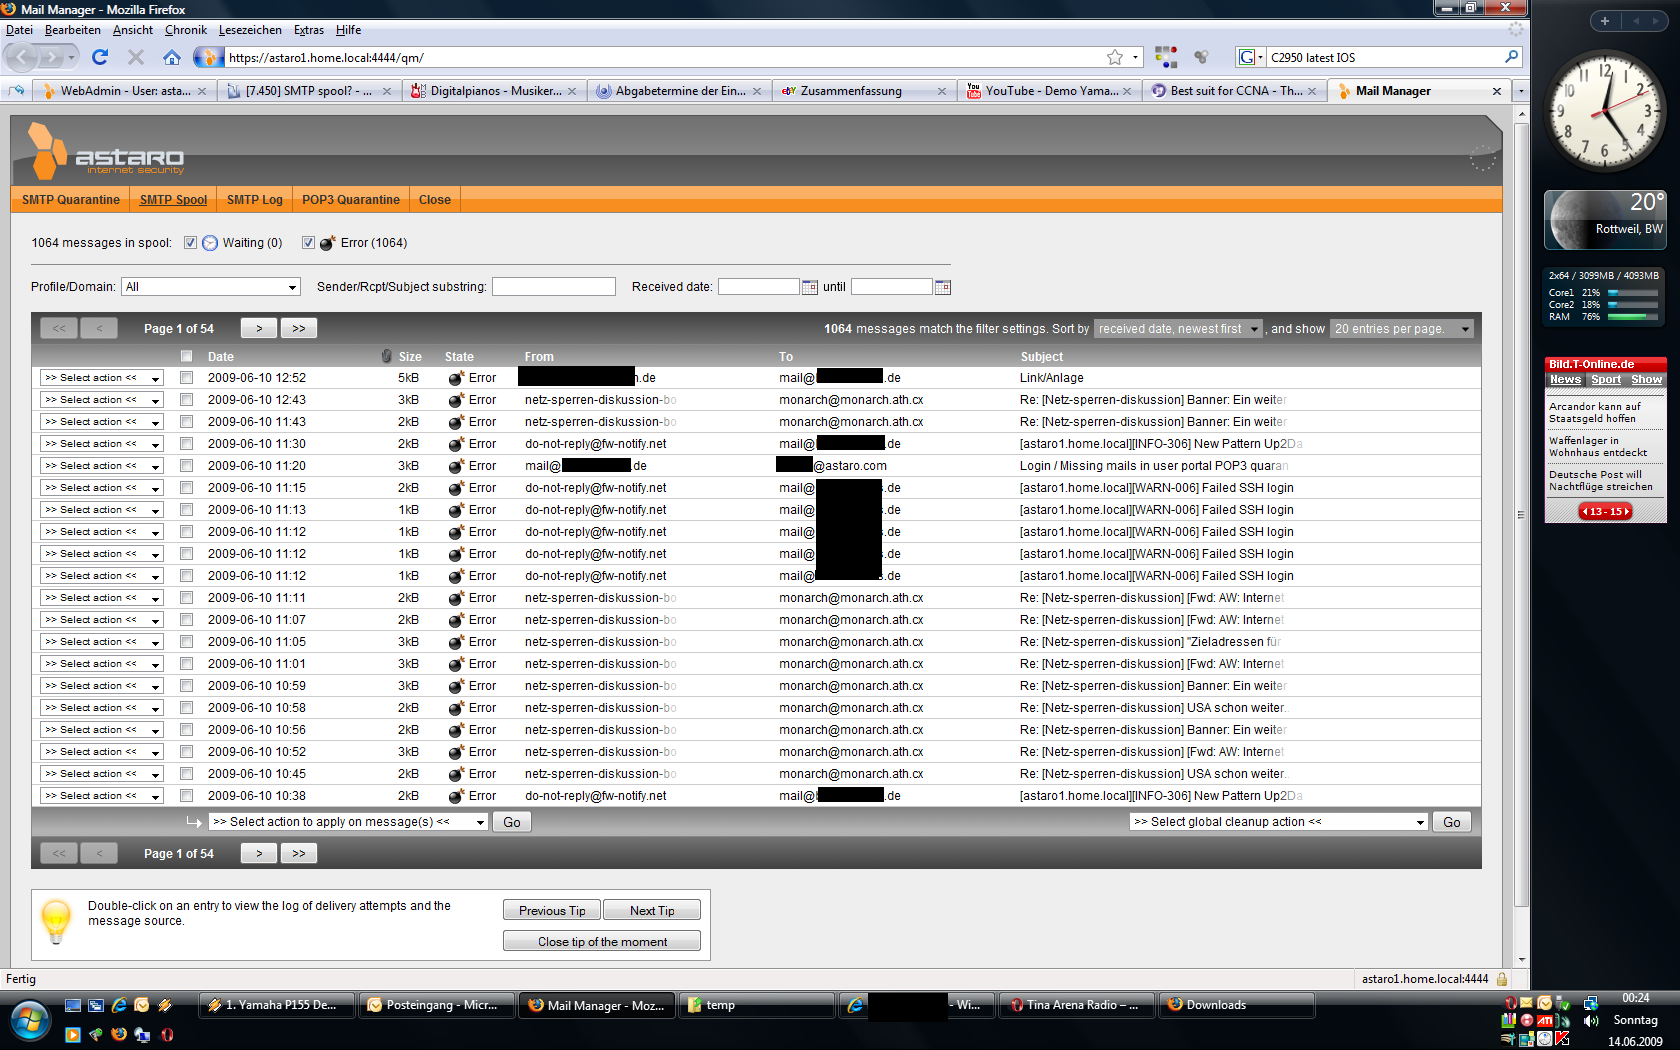Image resolution: width=1680 pixels, height=1050 pixels.
Task: Open the Received date from calendar icon
Action: pyautogui.click(x=810, y=287)
